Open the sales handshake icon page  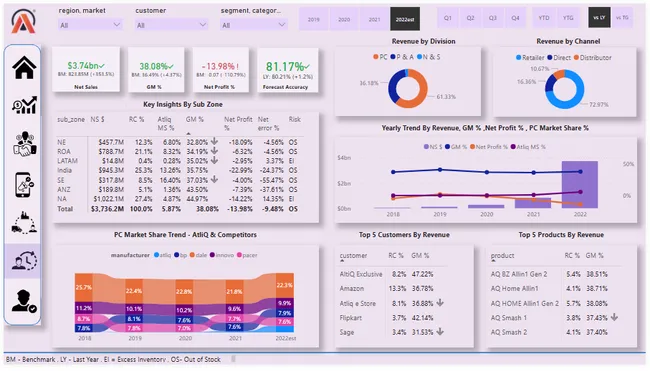(24, 144)
